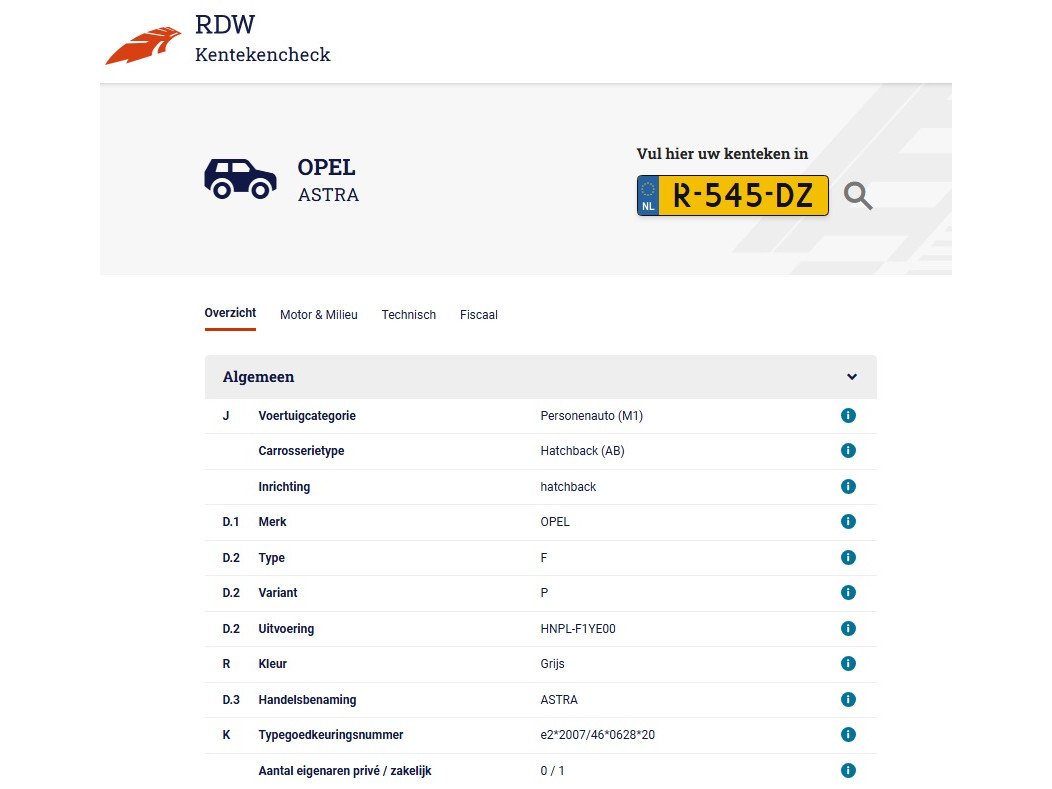This screenshot has height=789, width=1052.
Task: Click the RDW orange logo
Action: pyautogui.click(x=143, y=46)
